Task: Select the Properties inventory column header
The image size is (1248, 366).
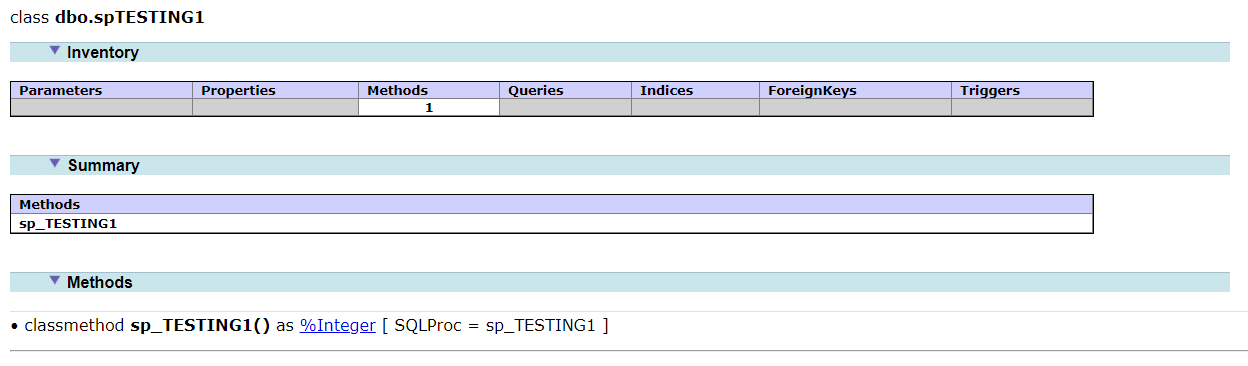Action: pyautogui.click(x=275, y=90)
